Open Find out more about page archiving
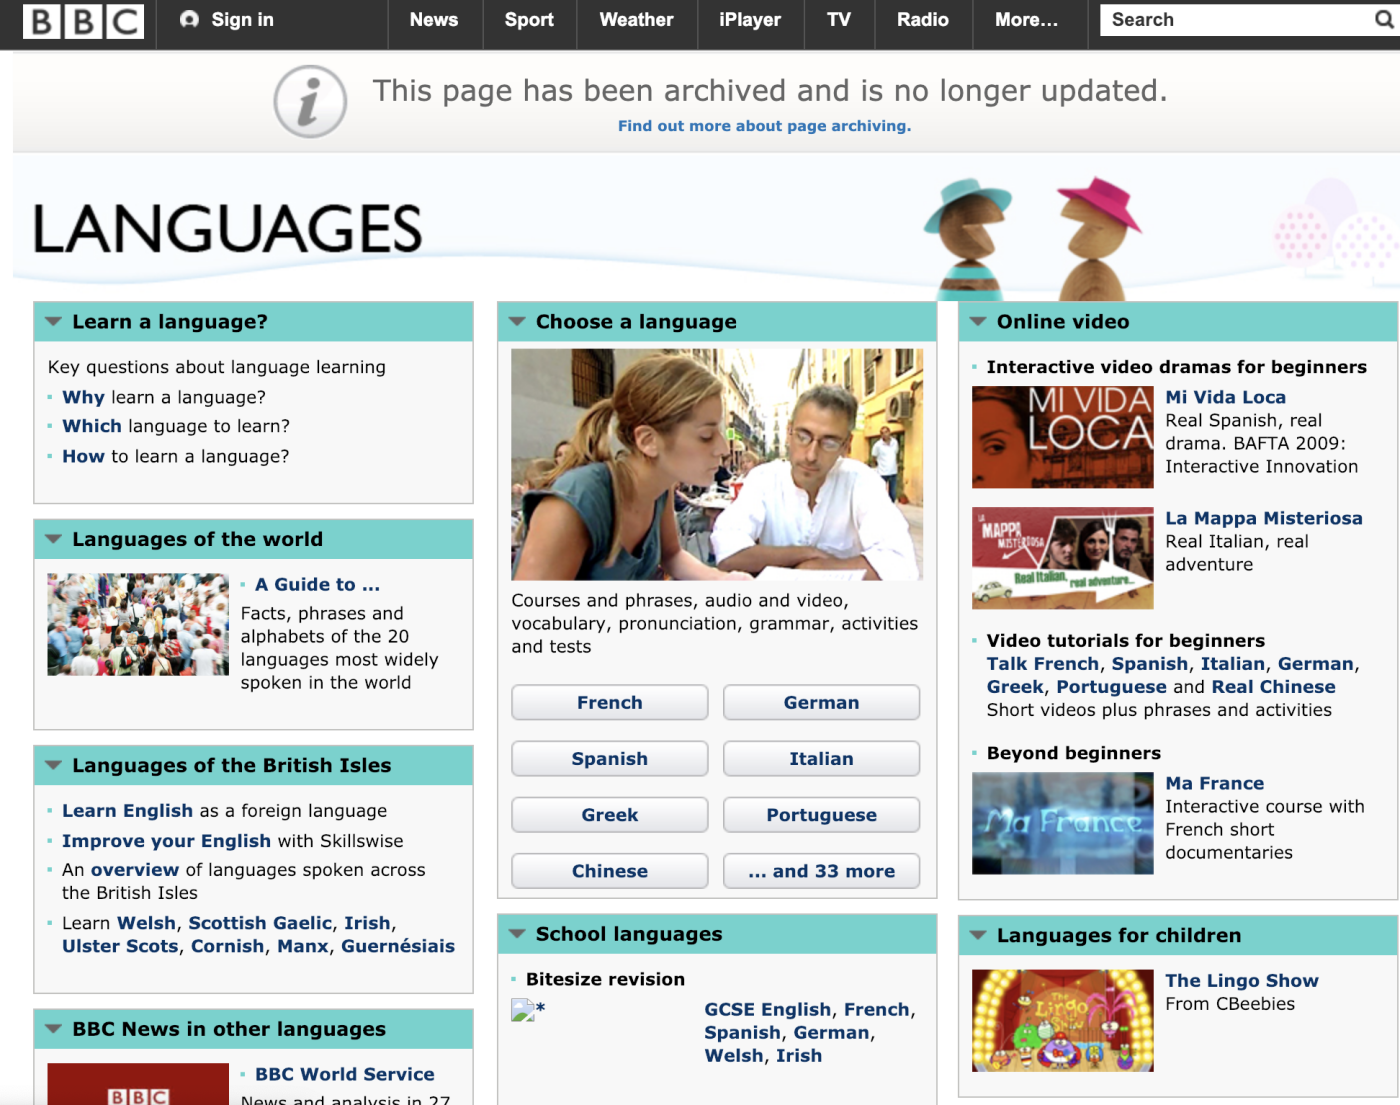This screenshot has width=1400, height=1105. pos(764,126)
